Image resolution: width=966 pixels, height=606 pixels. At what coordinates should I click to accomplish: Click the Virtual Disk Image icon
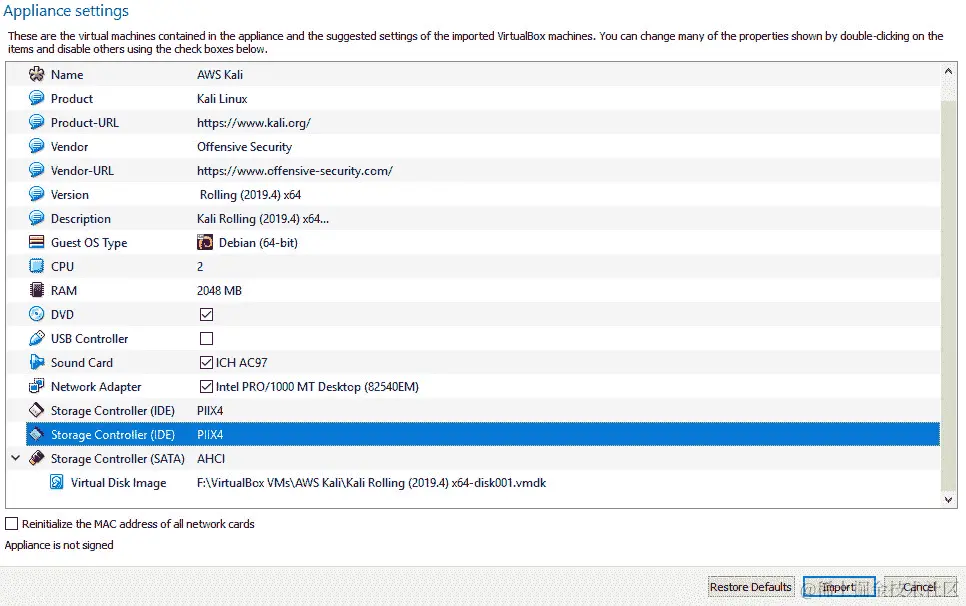point(57,482)
